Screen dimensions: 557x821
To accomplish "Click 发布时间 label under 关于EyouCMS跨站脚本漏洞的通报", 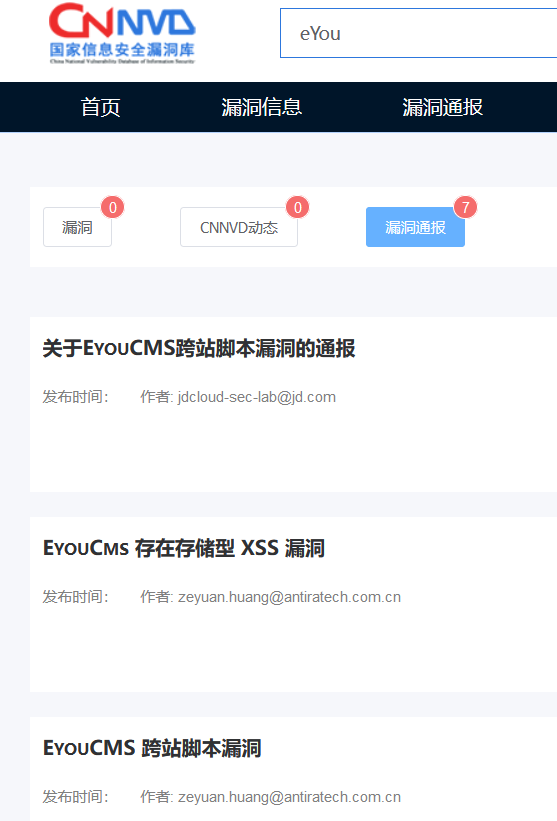I will [x=75, y=397].
